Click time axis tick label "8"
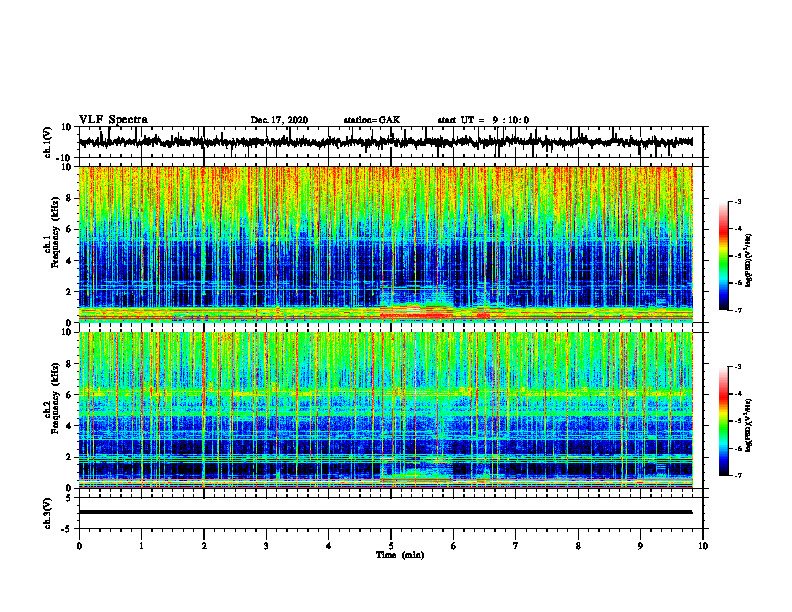Image resolution: width=792 pixels, height=612 pixels. coord(578,546)
